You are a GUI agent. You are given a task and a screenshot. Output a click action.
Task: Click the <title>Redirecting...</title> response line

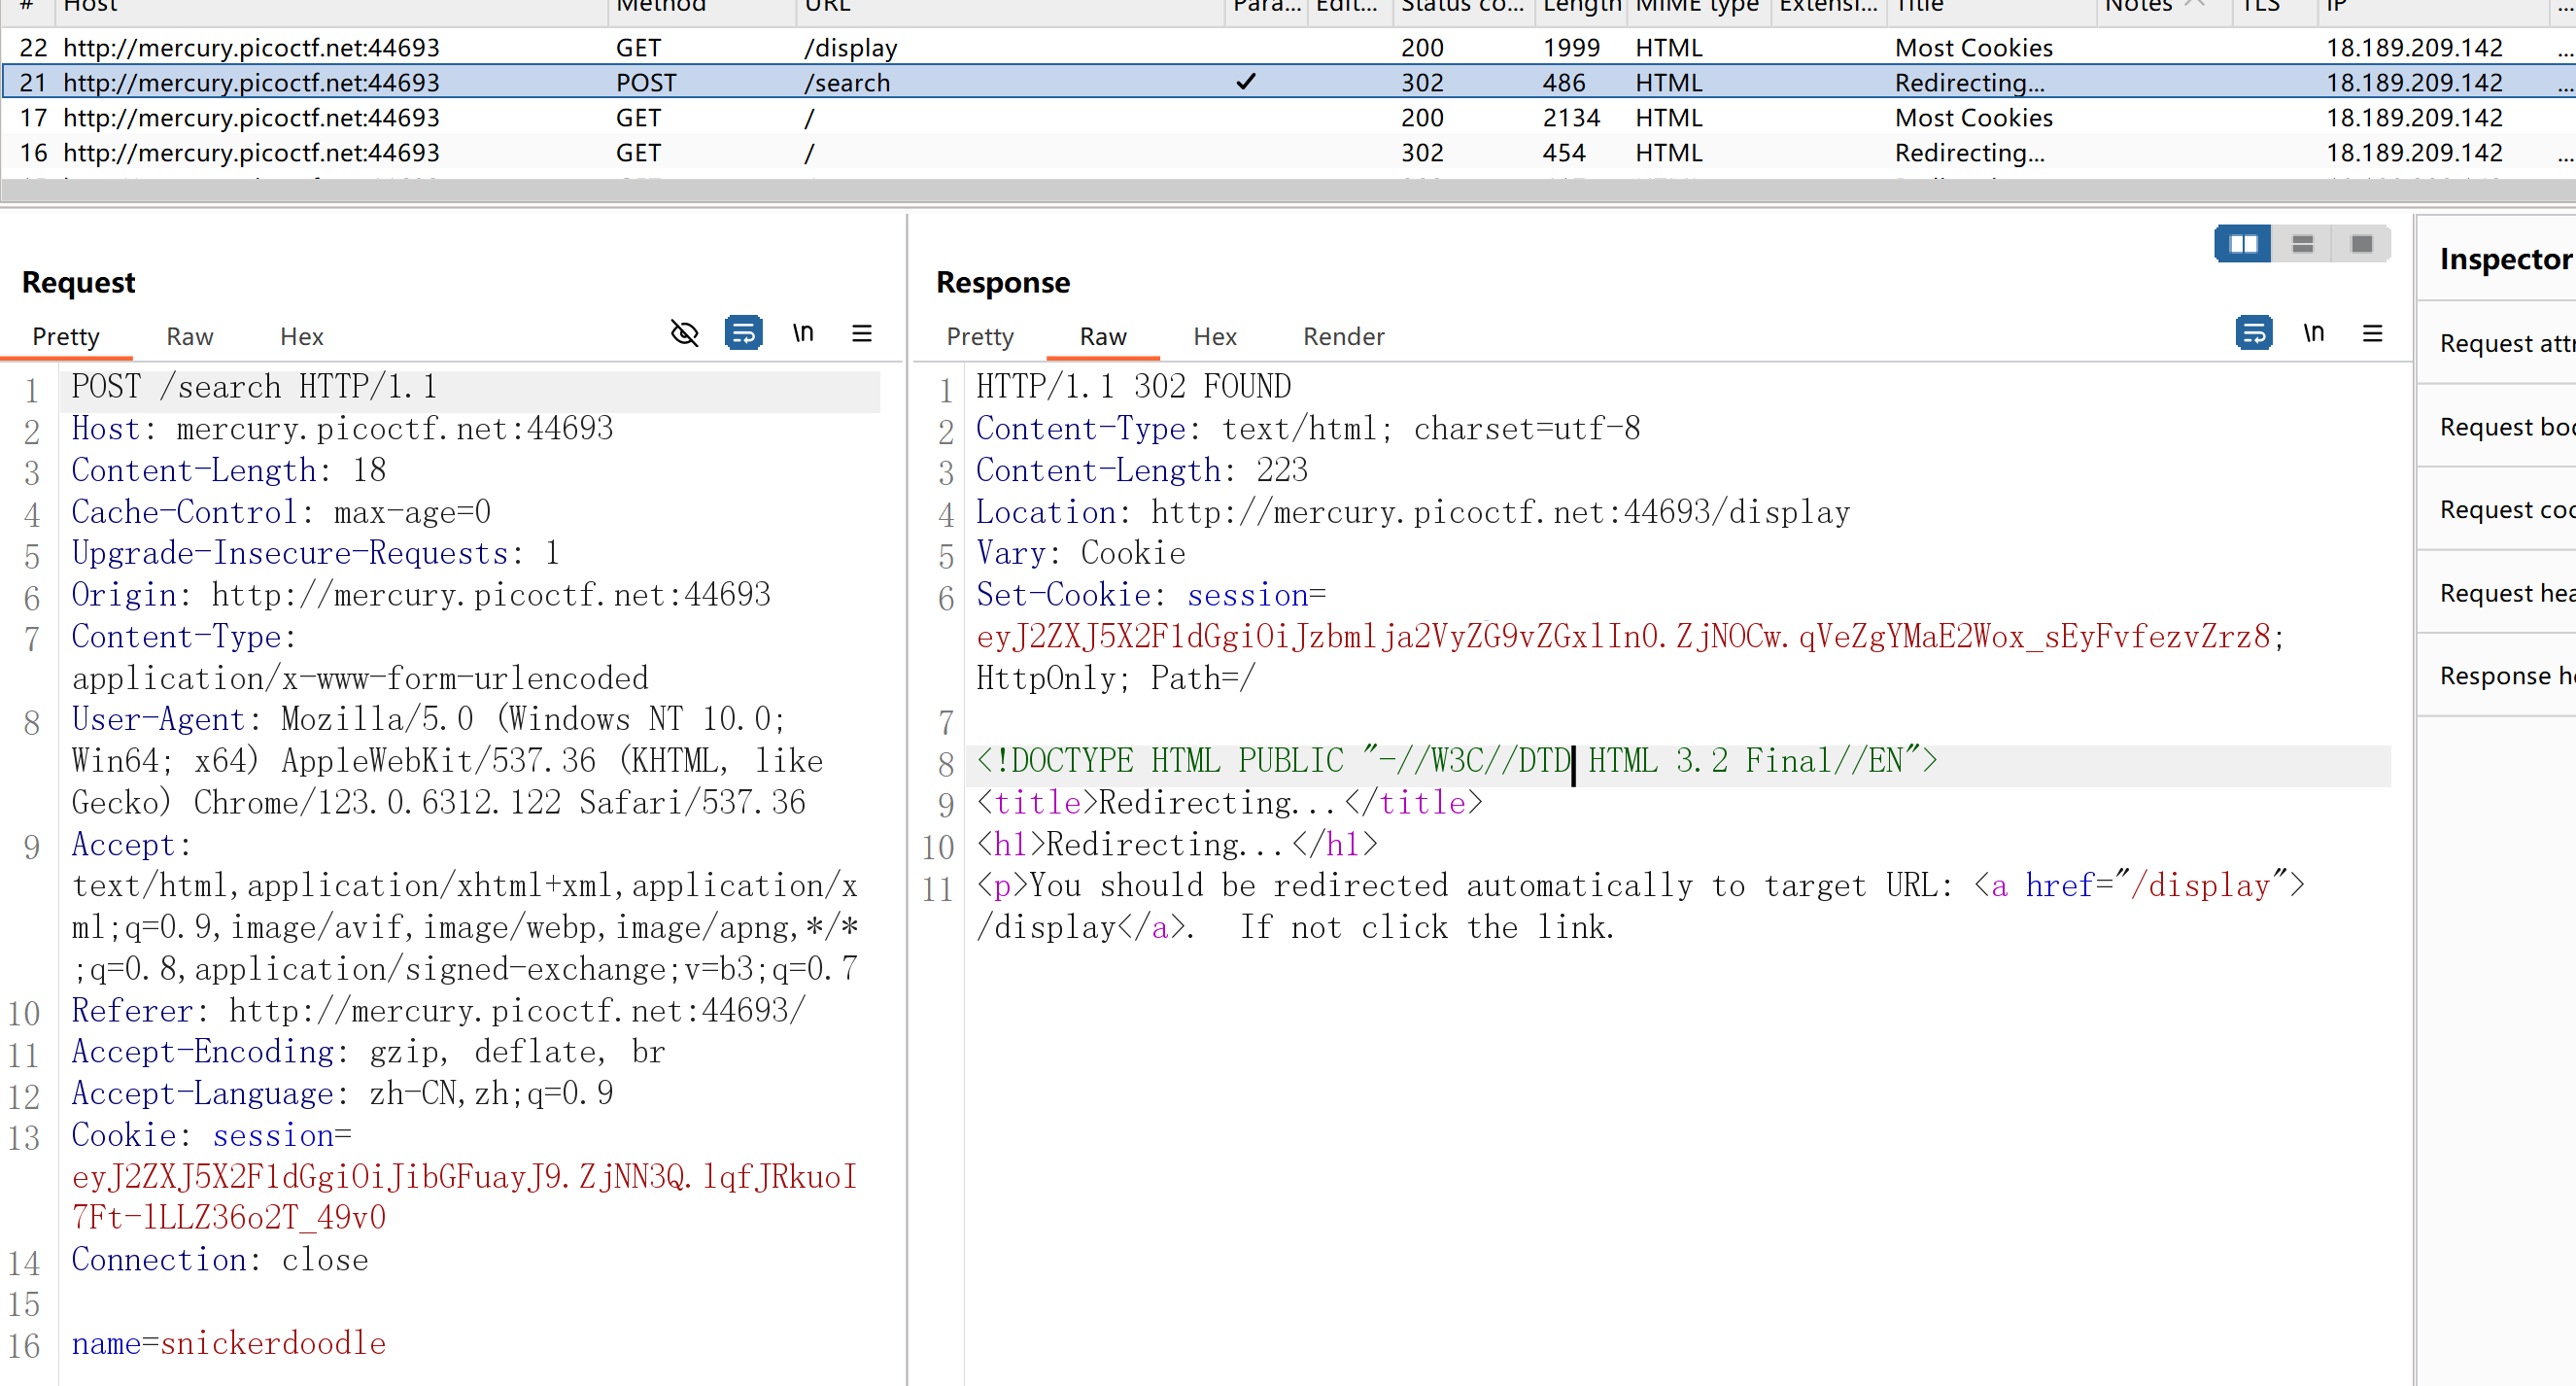pyautogui.click(x=1229, y=803)
